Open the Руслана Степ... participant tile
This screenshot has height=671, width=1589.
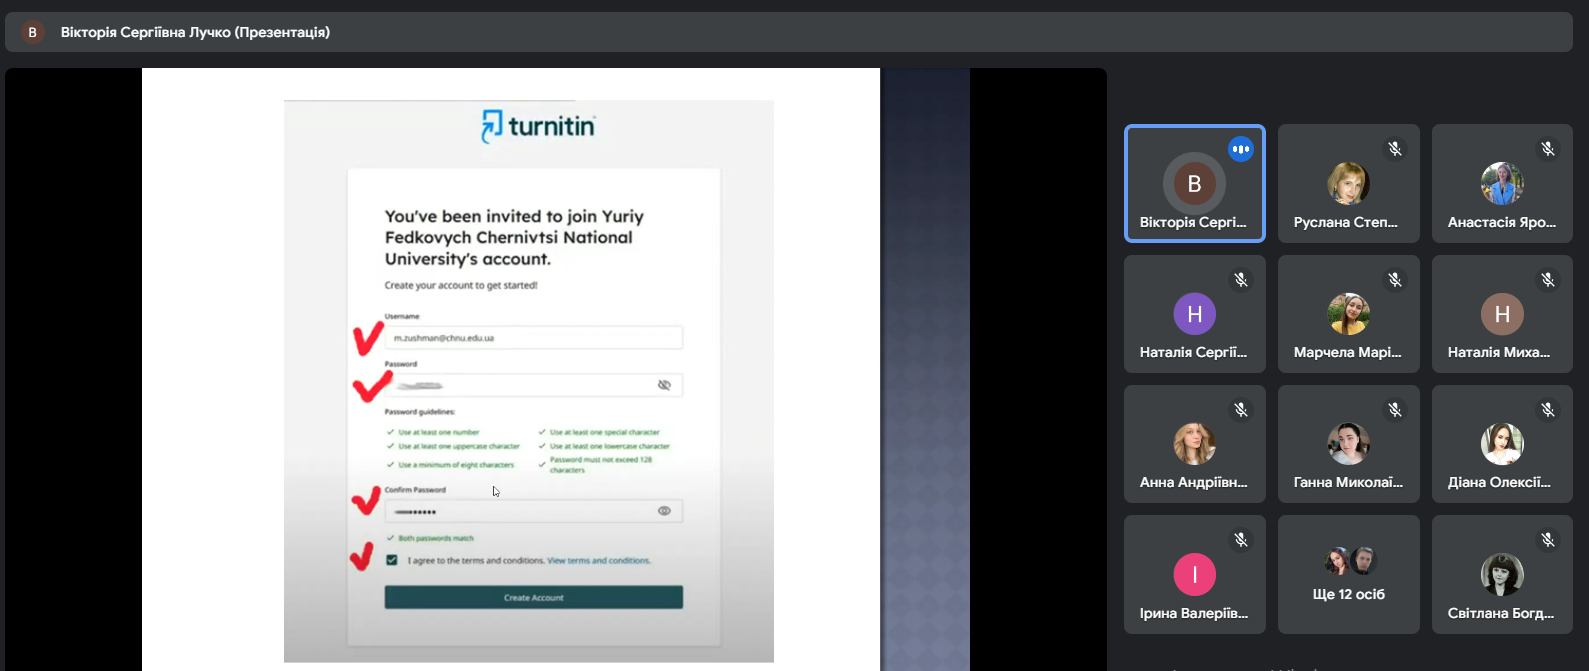tap(1348, 183)
